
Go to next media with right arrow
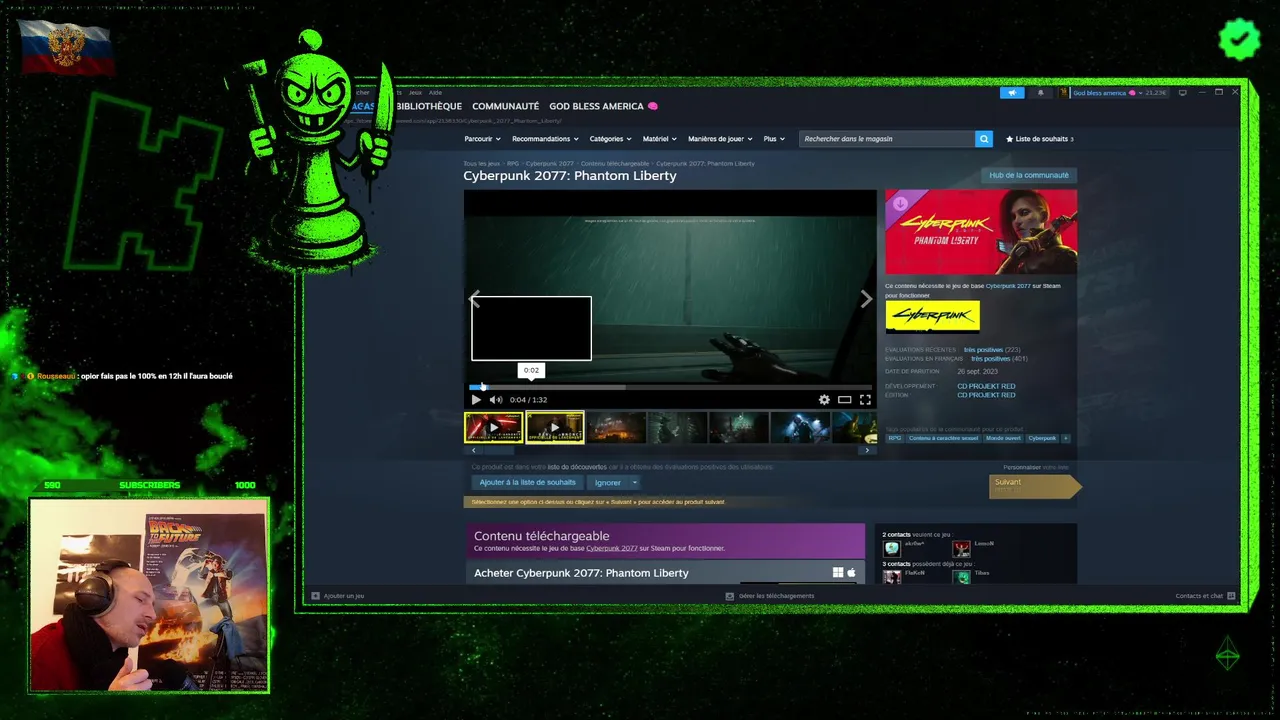pyautogui.click(x=866, y=299)
